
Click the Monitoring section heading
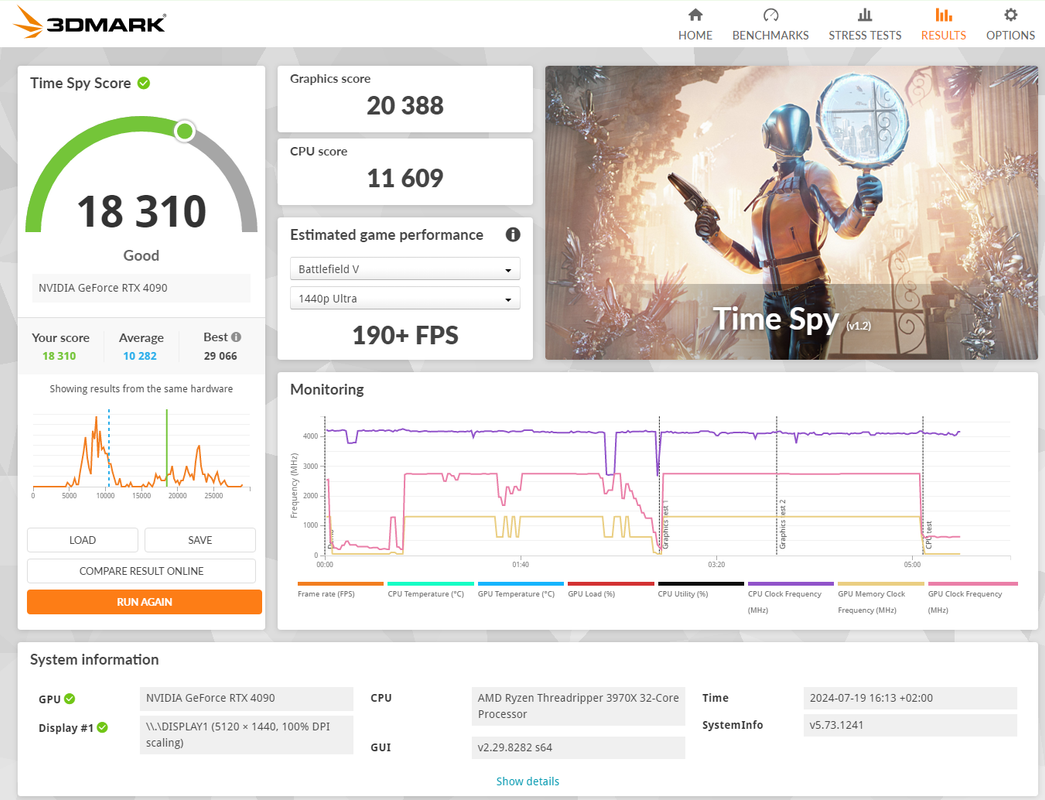click(327, 389)
